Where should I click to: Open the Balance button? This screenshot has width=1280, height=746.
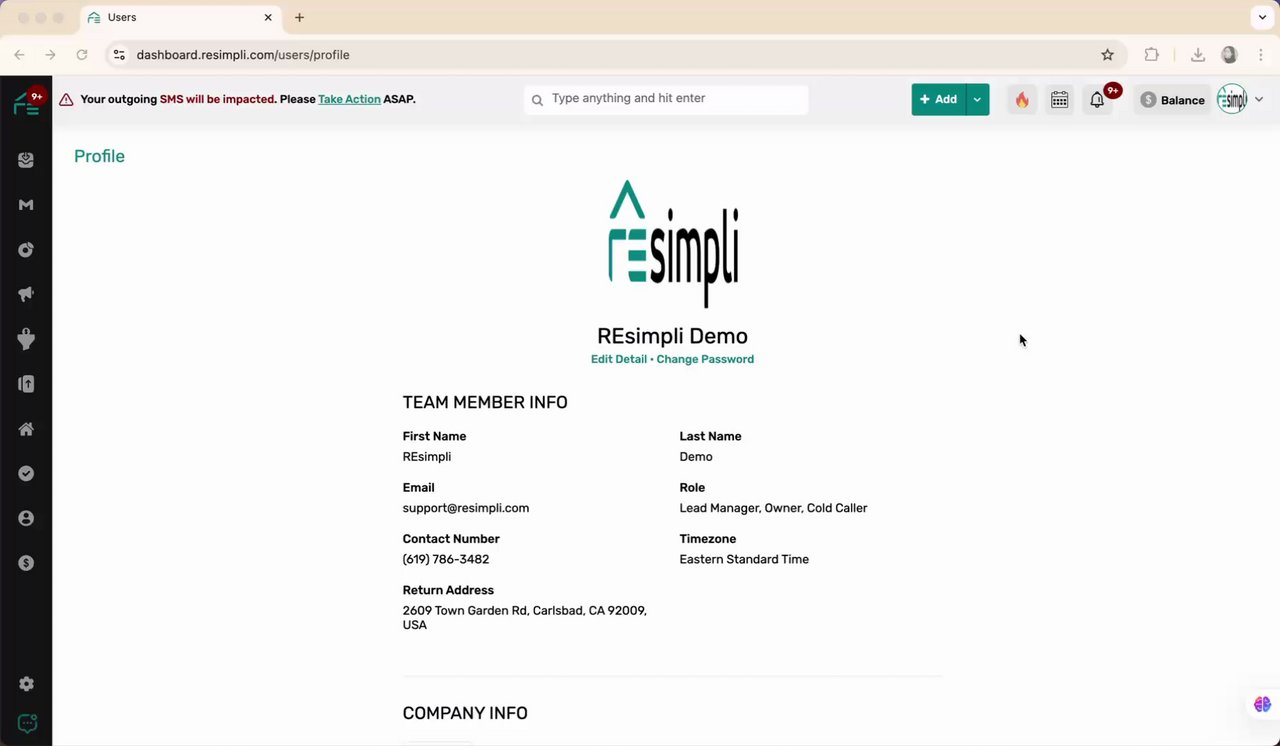[x=1172, y=100]
